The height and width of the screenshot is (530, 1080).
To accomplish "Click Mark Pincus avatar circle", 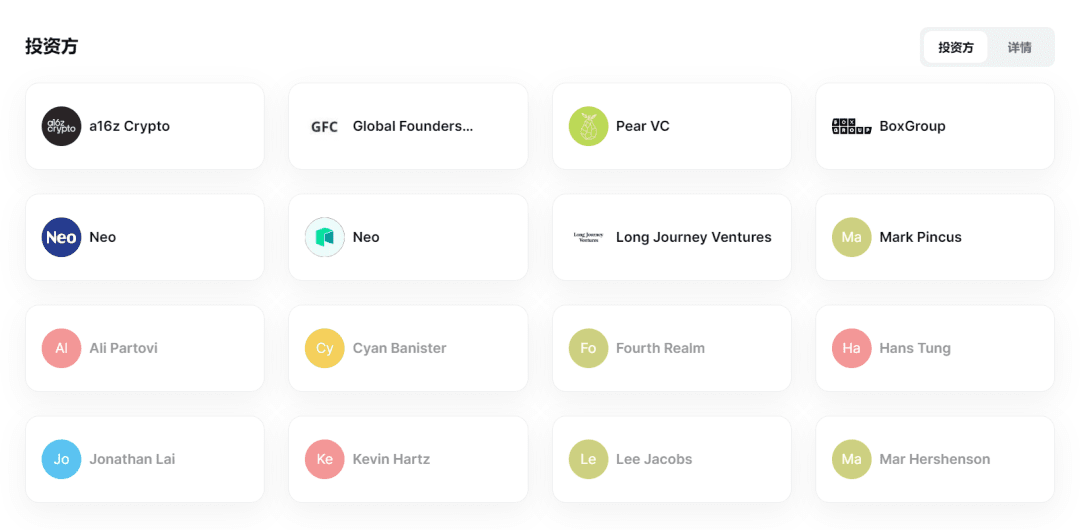I will pos(851,237).
